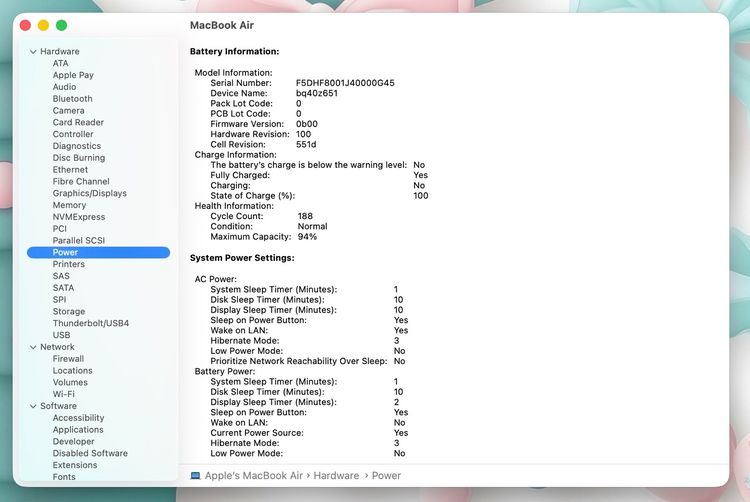Click the Cycle Count value 188

click(305, 216)
